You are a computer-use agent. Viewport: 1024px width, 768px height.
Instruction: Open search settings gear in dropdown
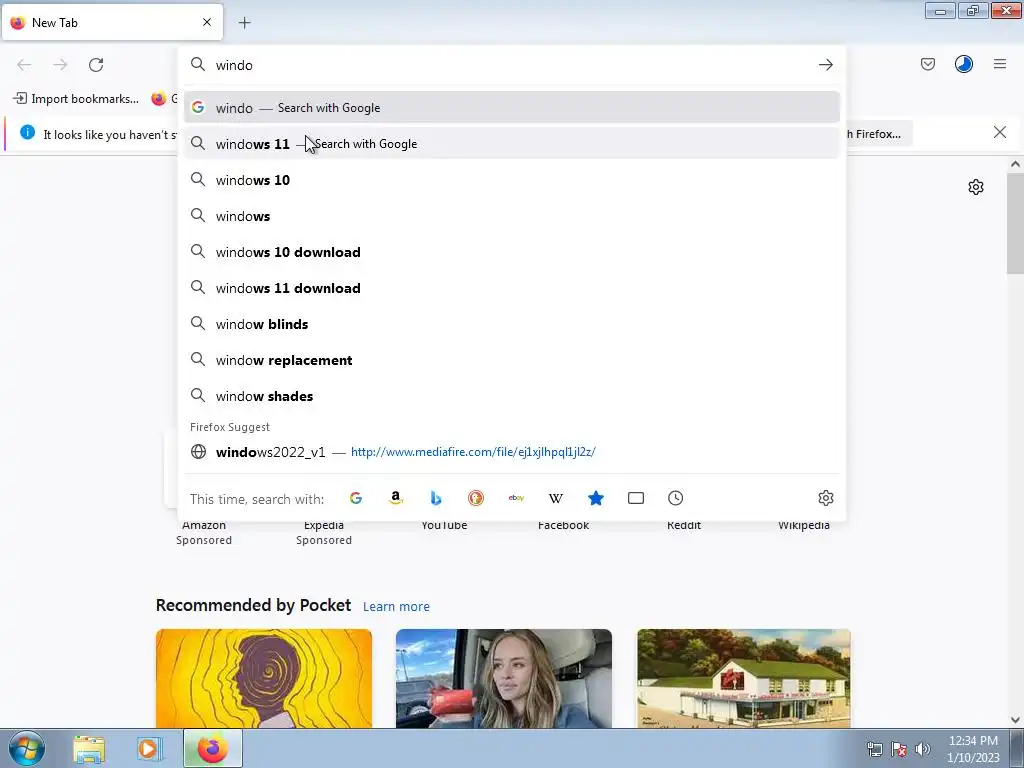click(825, 498)
